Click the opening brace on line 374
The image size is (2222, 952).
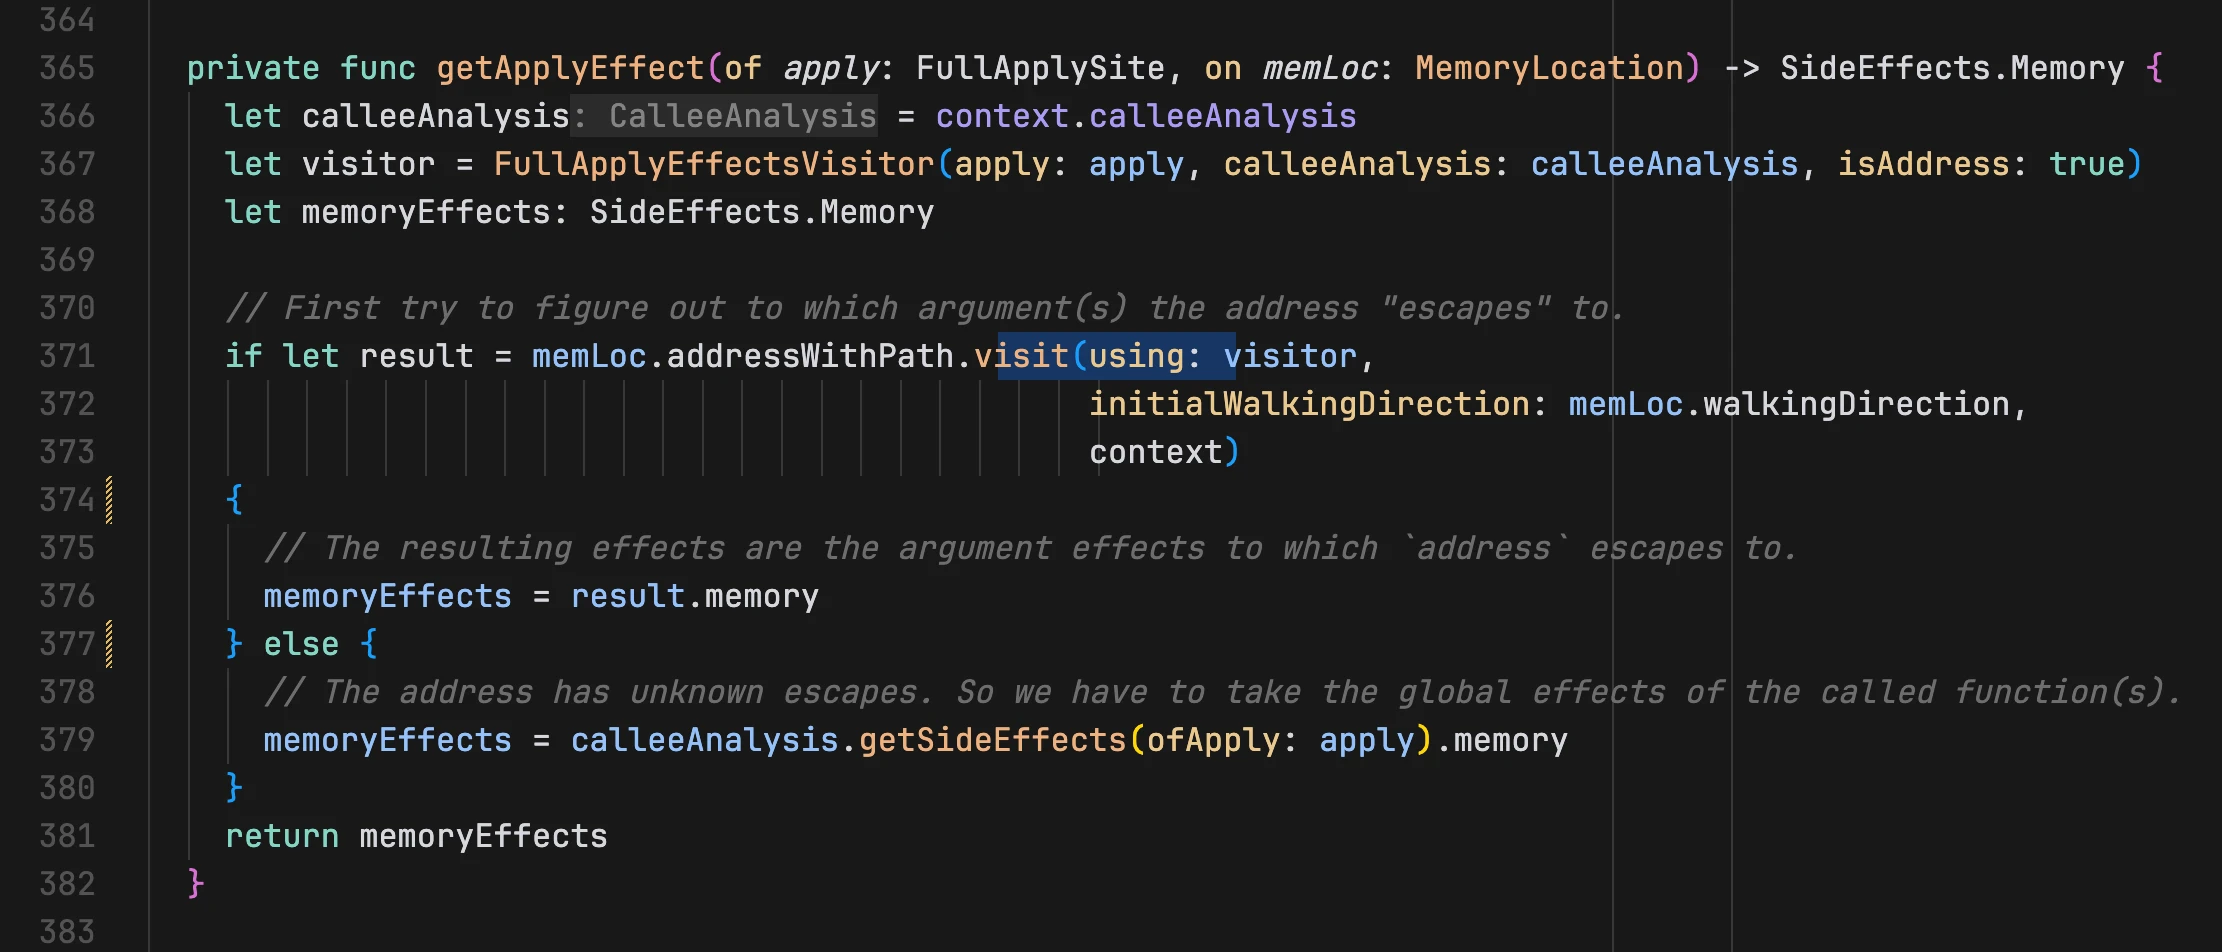pyautogui.click(x=235, y=500)
